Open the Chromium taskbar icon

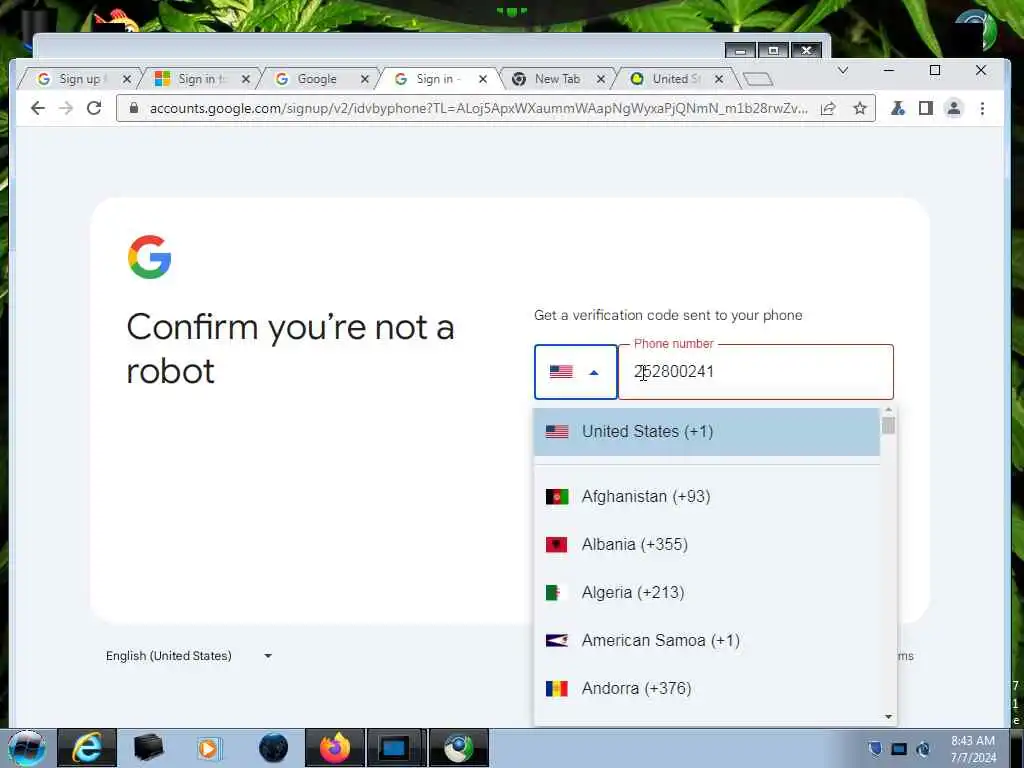(x=459, y=748)
